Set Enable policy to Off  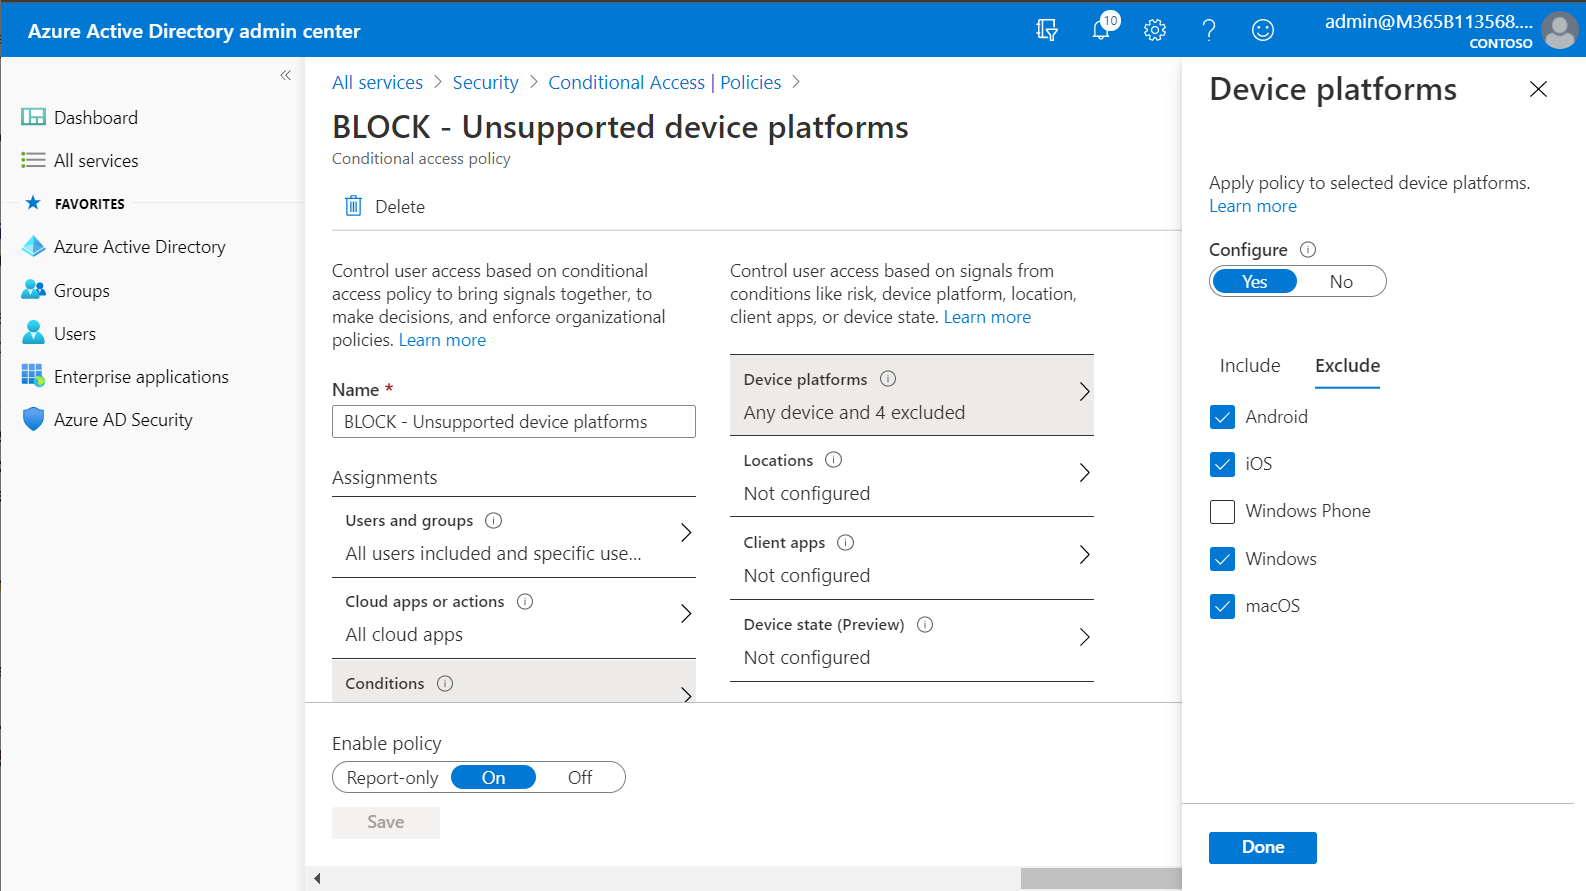coord(580,778)
